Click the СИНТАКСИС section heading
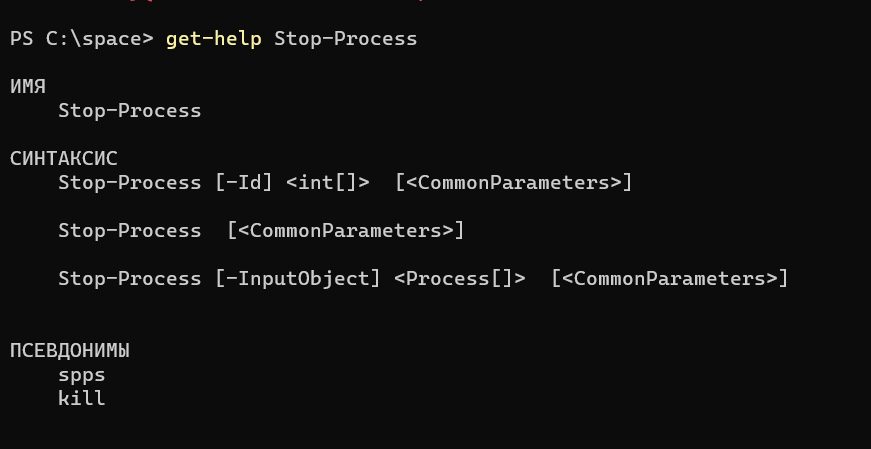 (x=64, y=158)
